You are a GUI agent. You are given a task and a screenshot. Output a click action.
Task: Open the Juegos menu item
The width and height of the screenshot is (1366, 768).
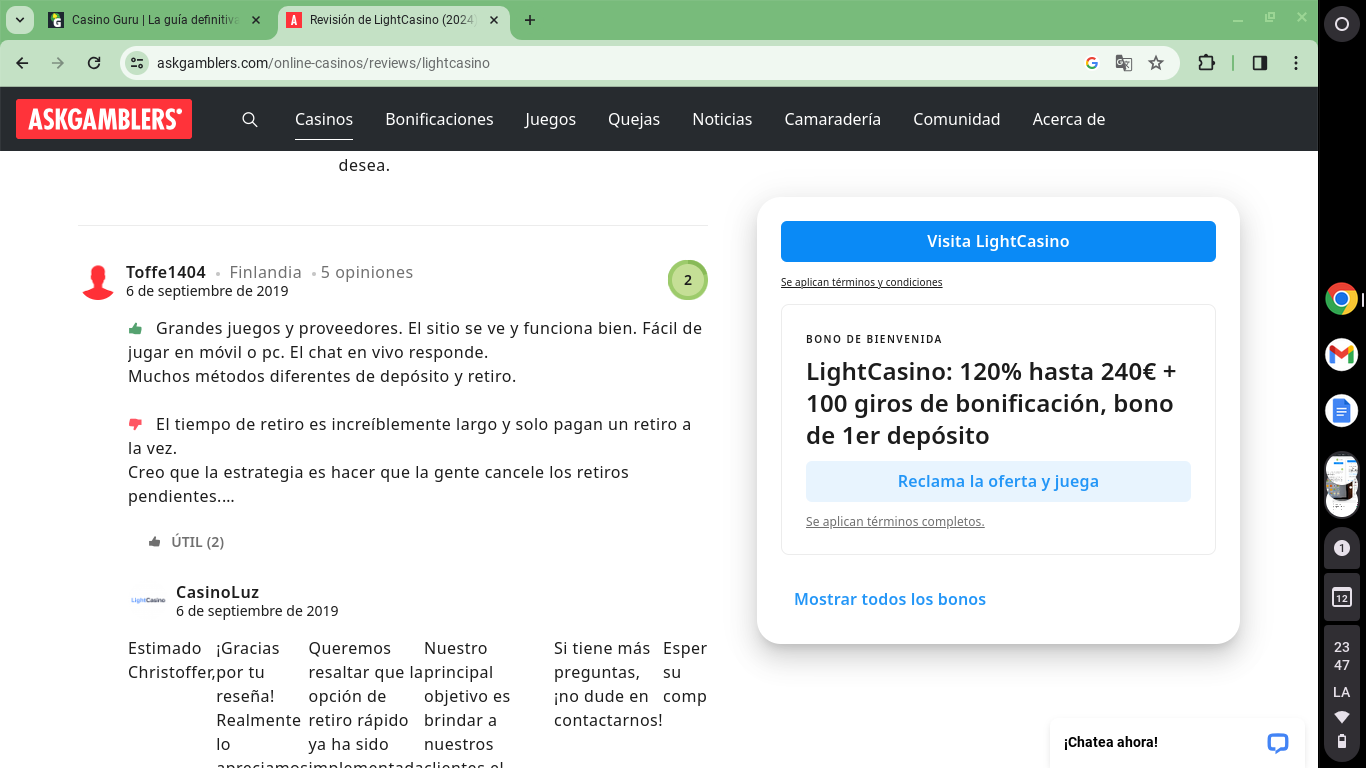point(550,119)
